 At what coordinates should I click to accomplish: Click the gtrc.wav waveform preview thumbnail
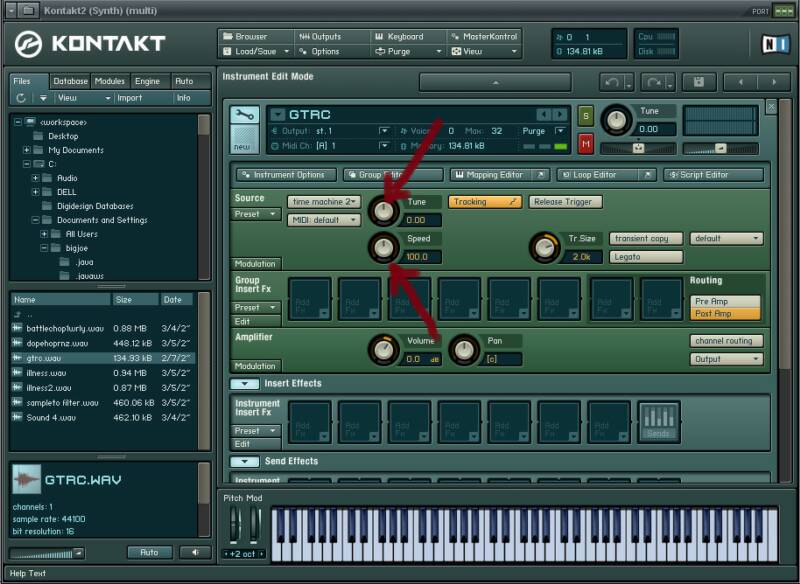click(x=26, y=479)
